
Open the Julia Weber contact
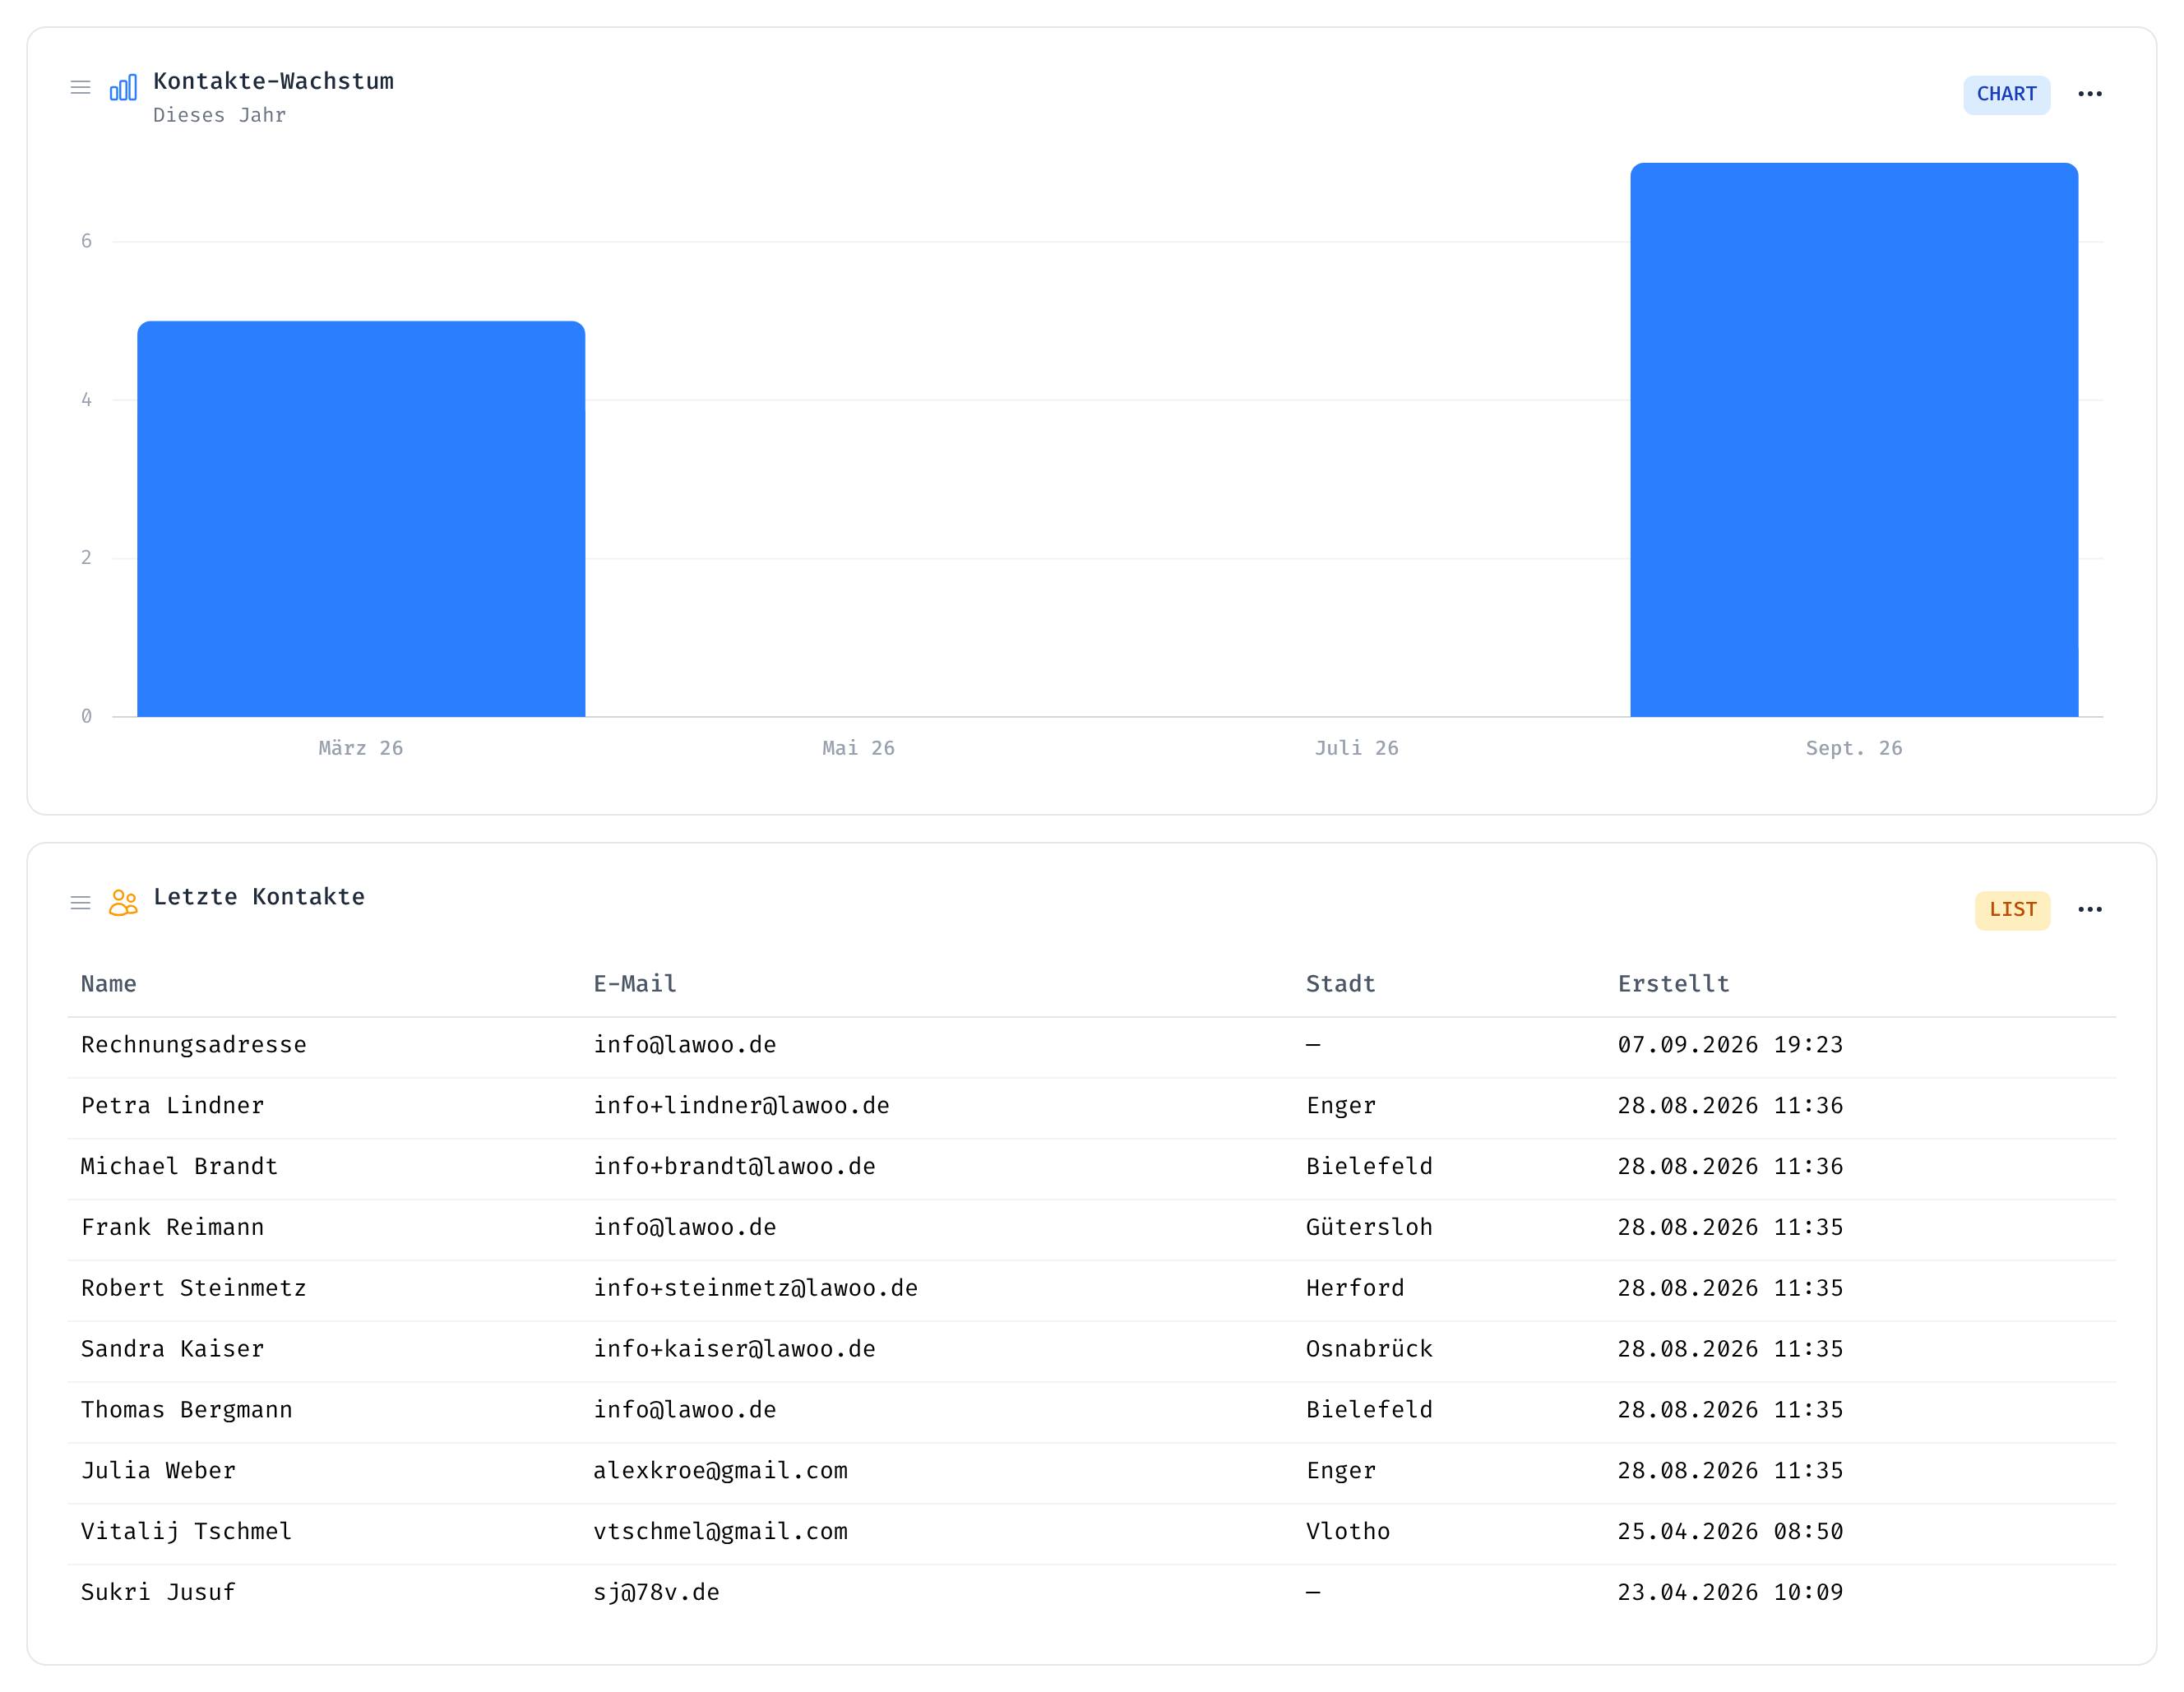[158, 1471]
